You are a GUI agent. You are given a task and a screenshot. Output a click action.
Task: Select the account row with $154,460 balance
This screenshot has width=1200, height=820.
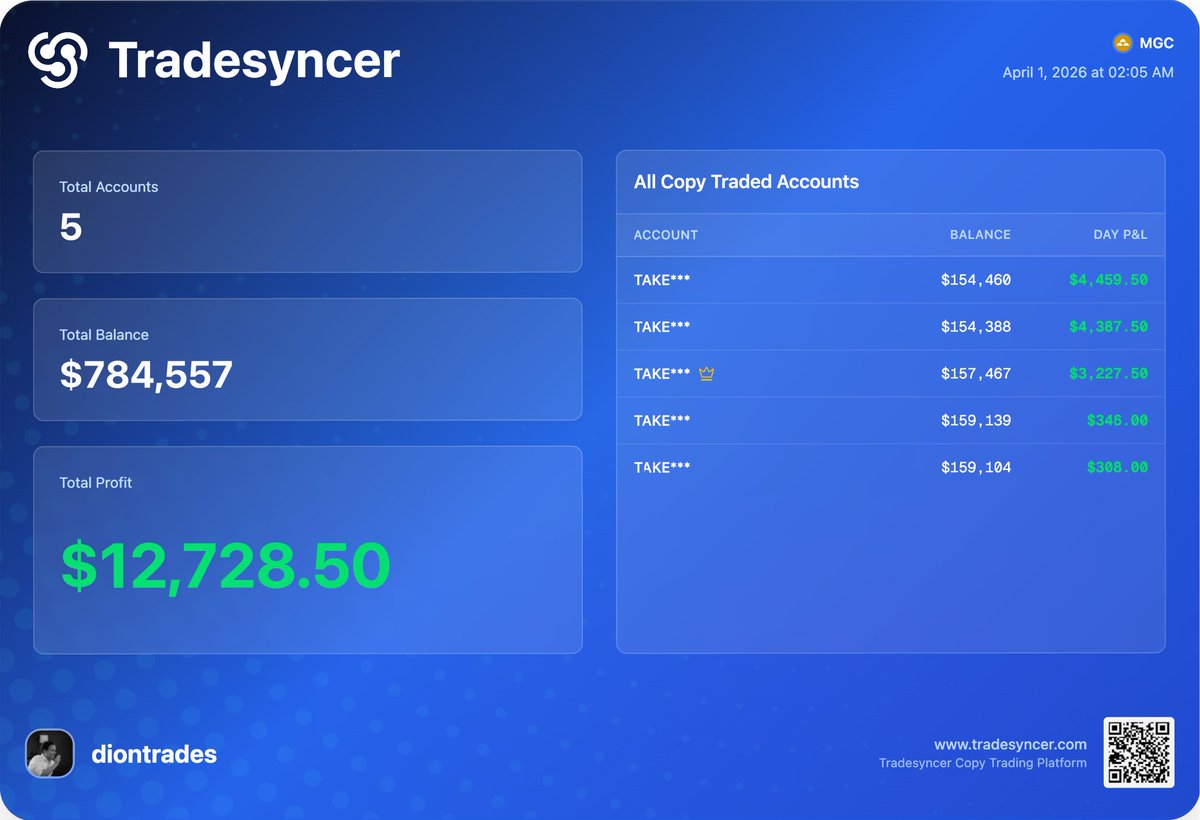(x=890, y=280)
